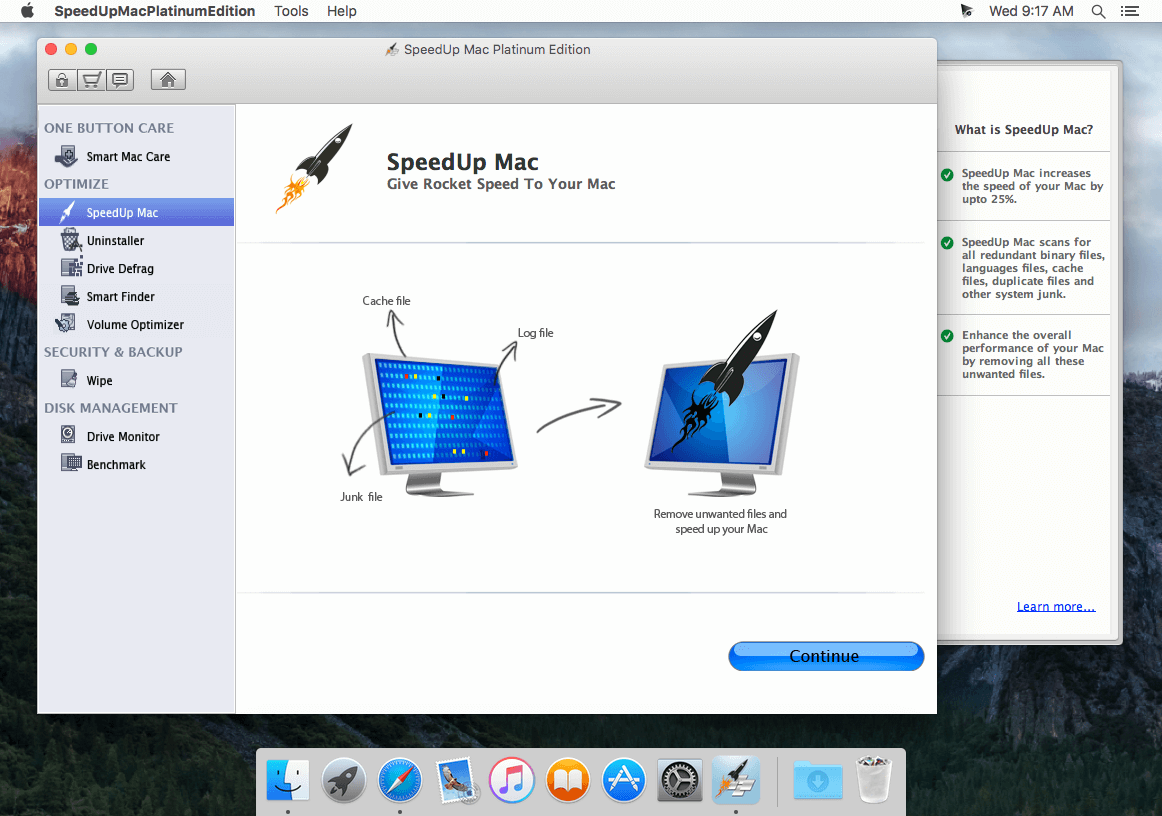Viewport: 1162px width, 816px height.
Task: Go to the Home toolbar icon
Action: point(168,79)
